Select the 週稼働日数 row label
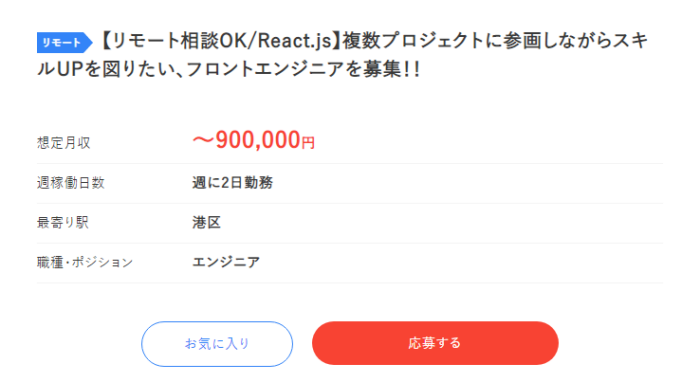700x382 pixels. (71, 183)
